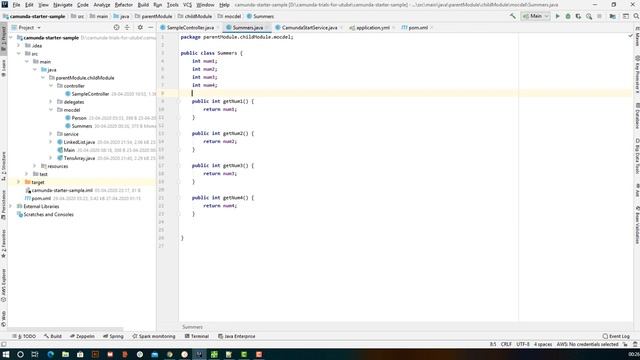Viewport: 640px width, 360px height.
Task: Hide the Project panel with minus icon
Action: click(x=151, y=27)
